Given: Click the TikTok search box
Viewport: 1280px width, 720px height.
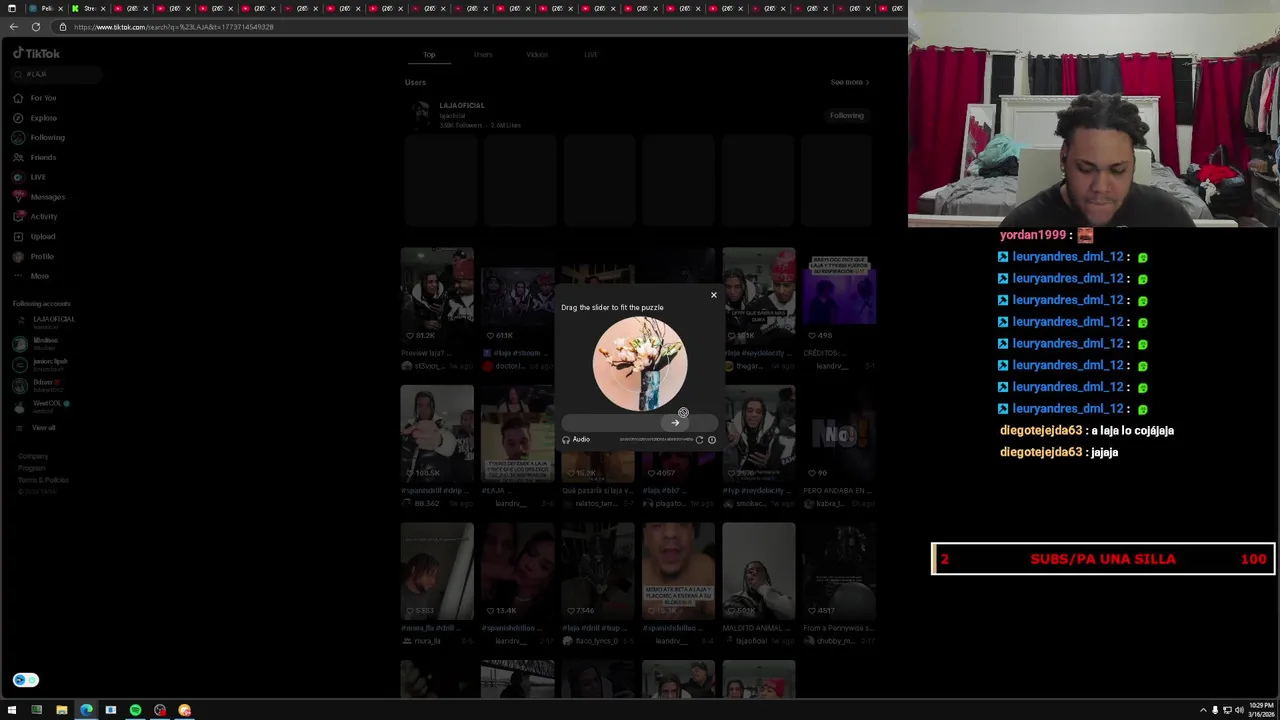Looking at the screenshot, I should [x=56, y=74].
